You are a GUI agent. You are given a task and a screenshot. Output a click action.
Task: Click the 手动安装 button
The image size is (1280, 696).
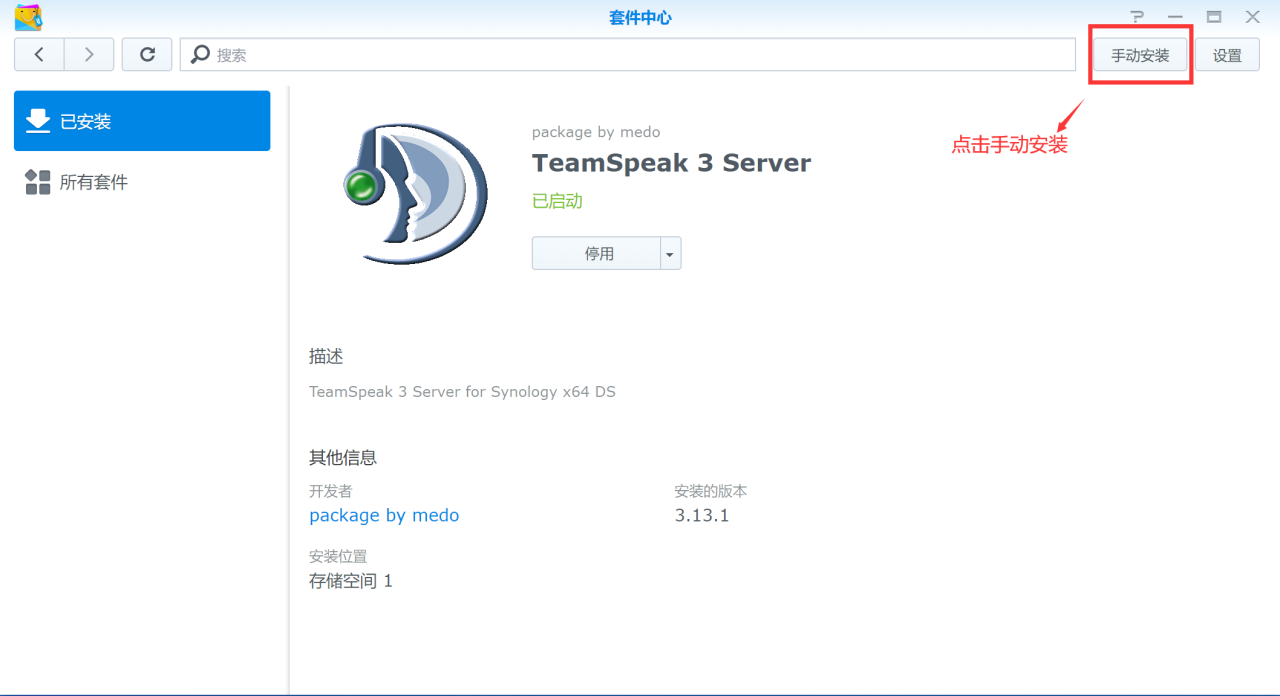pyautogui.click(x=1139, y=55)
